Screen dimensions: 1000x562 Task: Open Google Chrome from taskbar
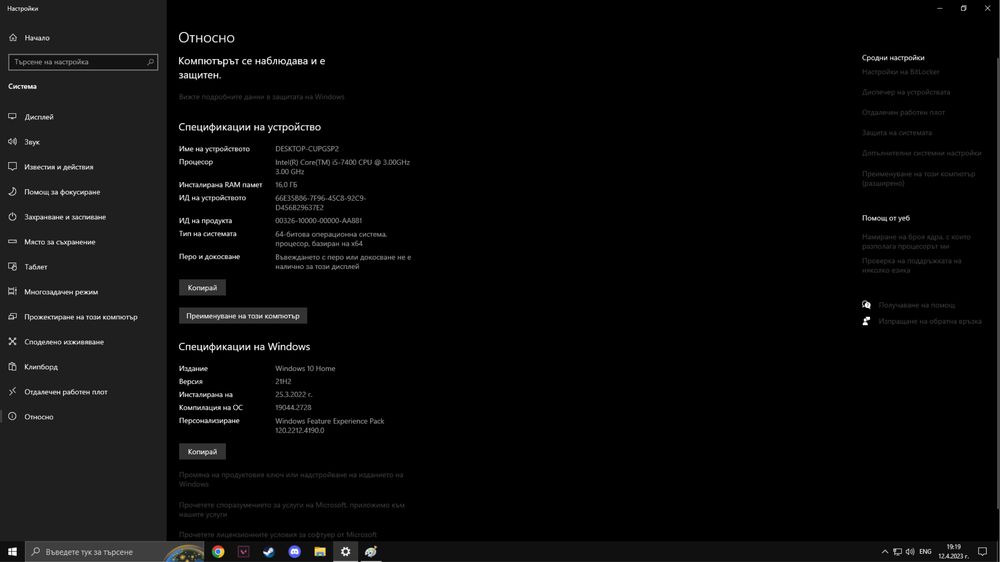(218, 552)
